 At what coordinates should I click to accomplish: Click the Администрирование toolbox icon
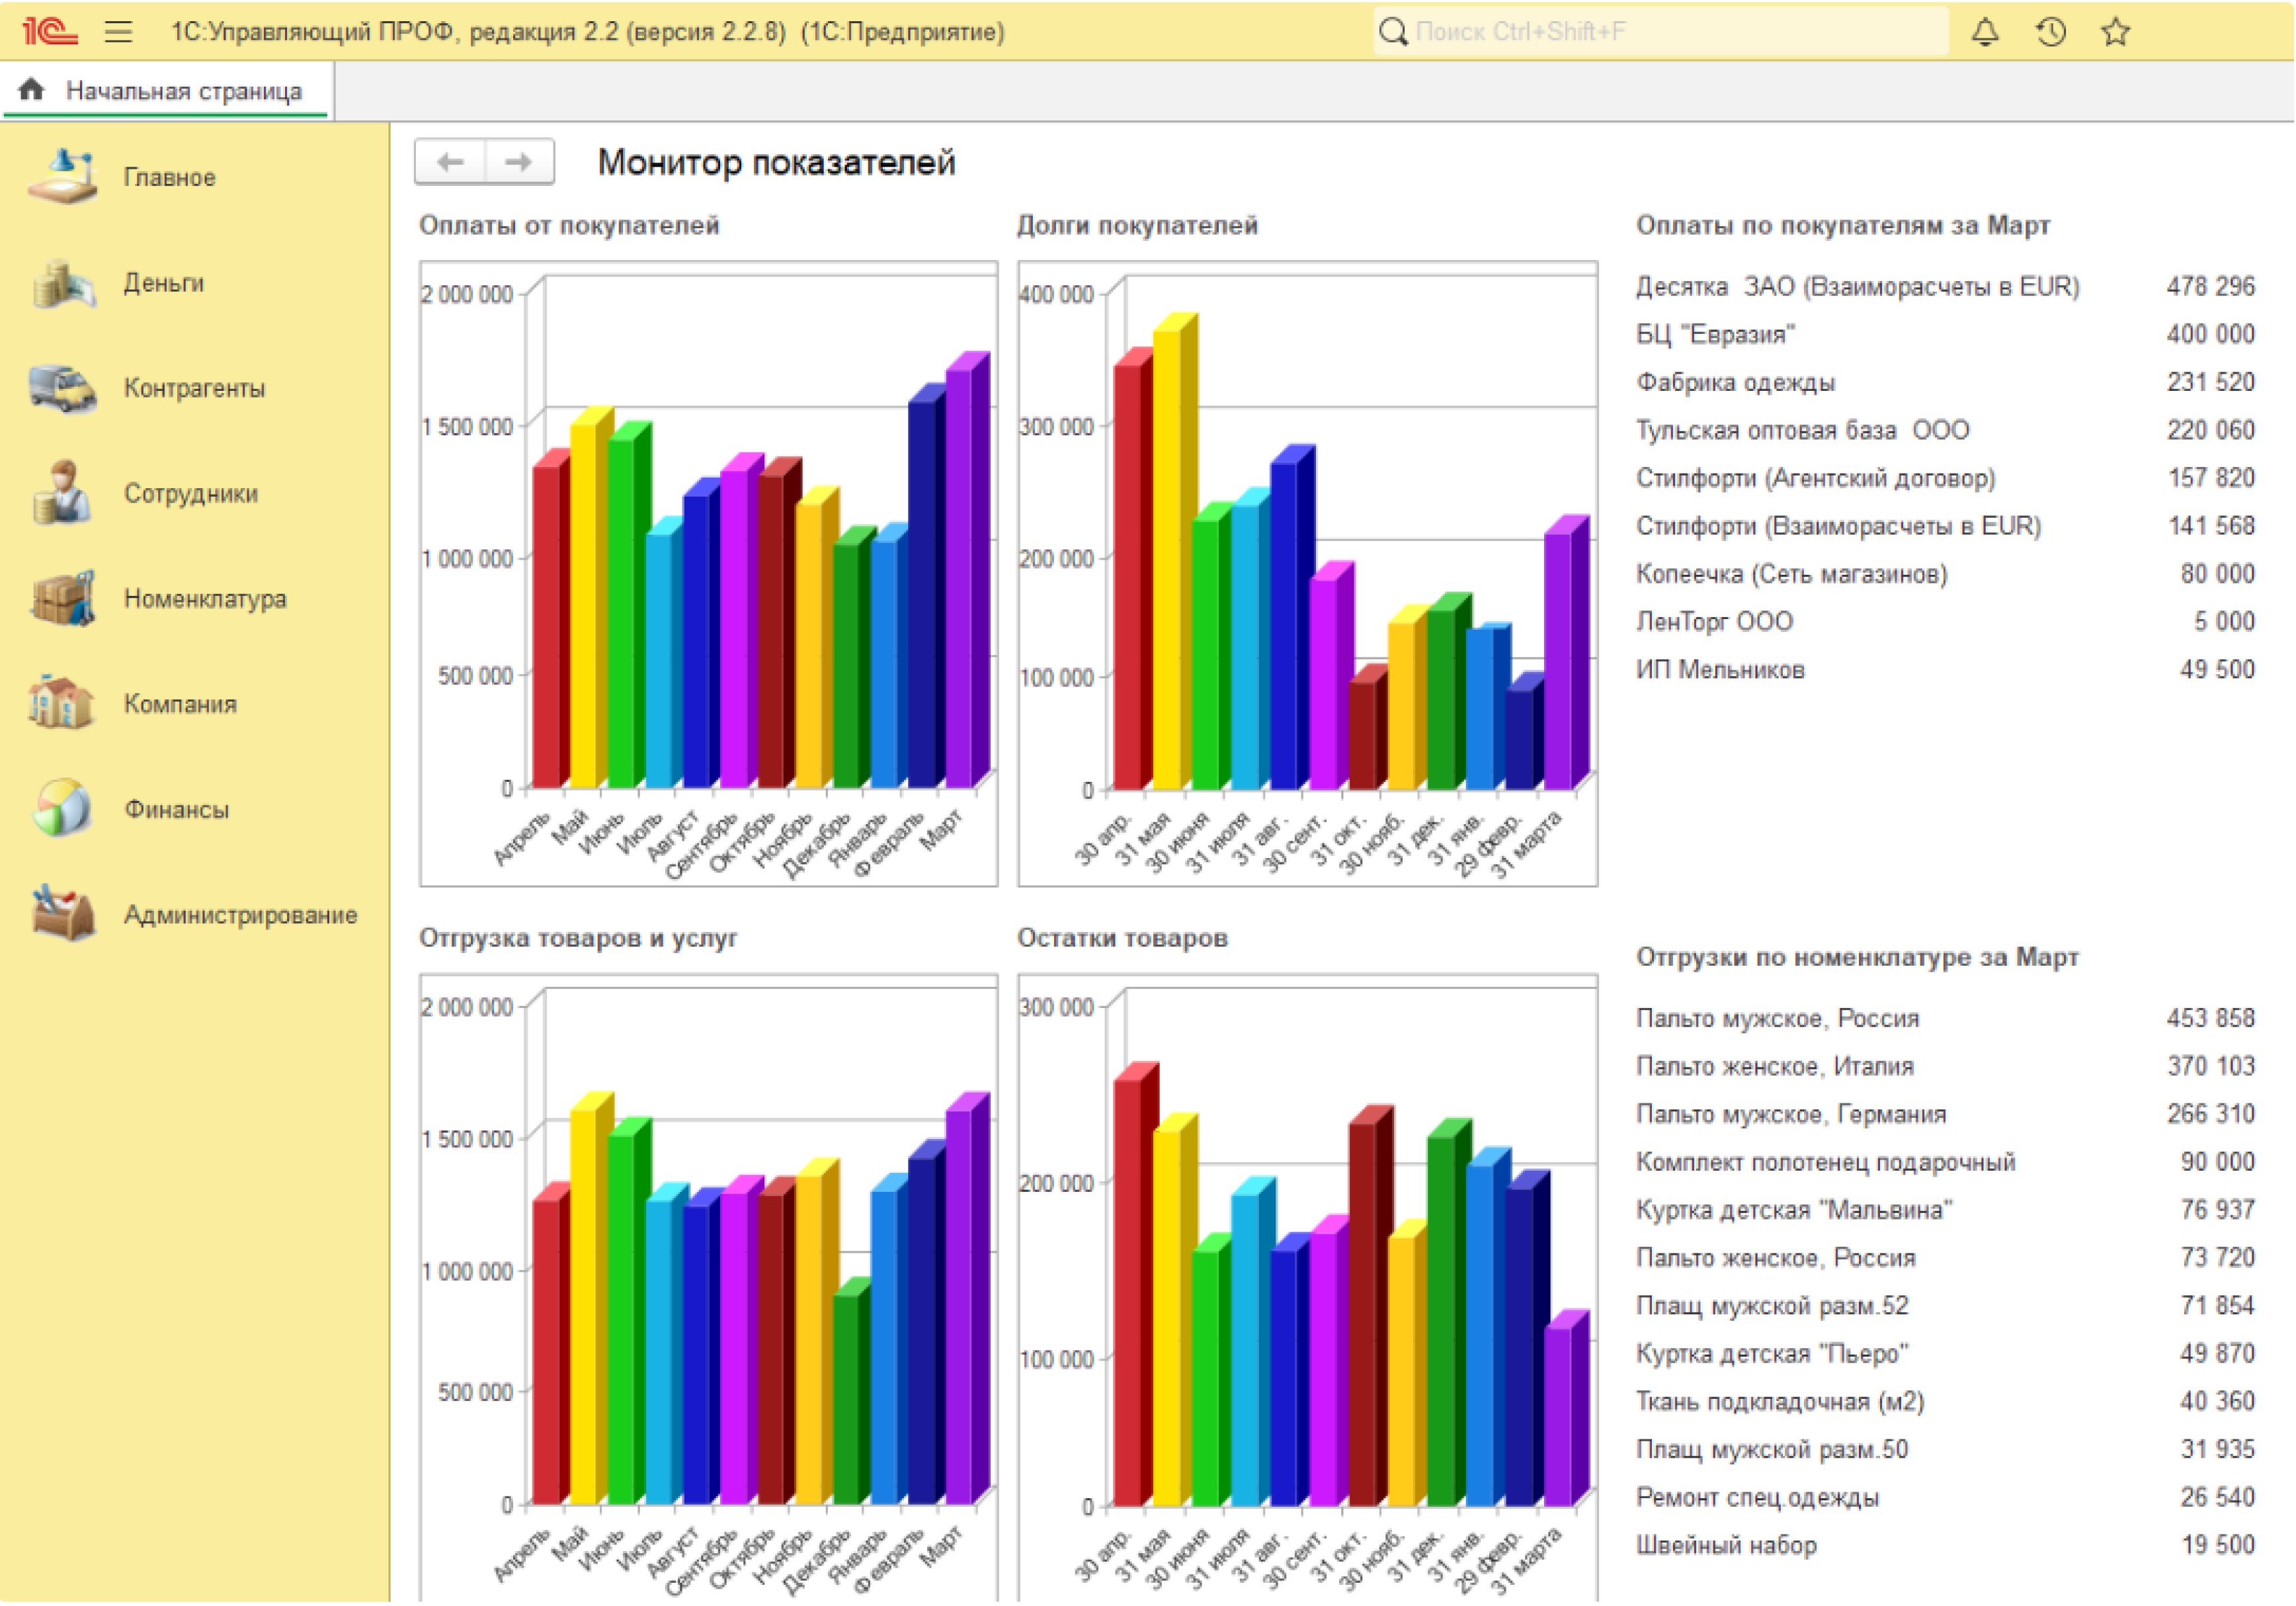[x=63, y=914]
